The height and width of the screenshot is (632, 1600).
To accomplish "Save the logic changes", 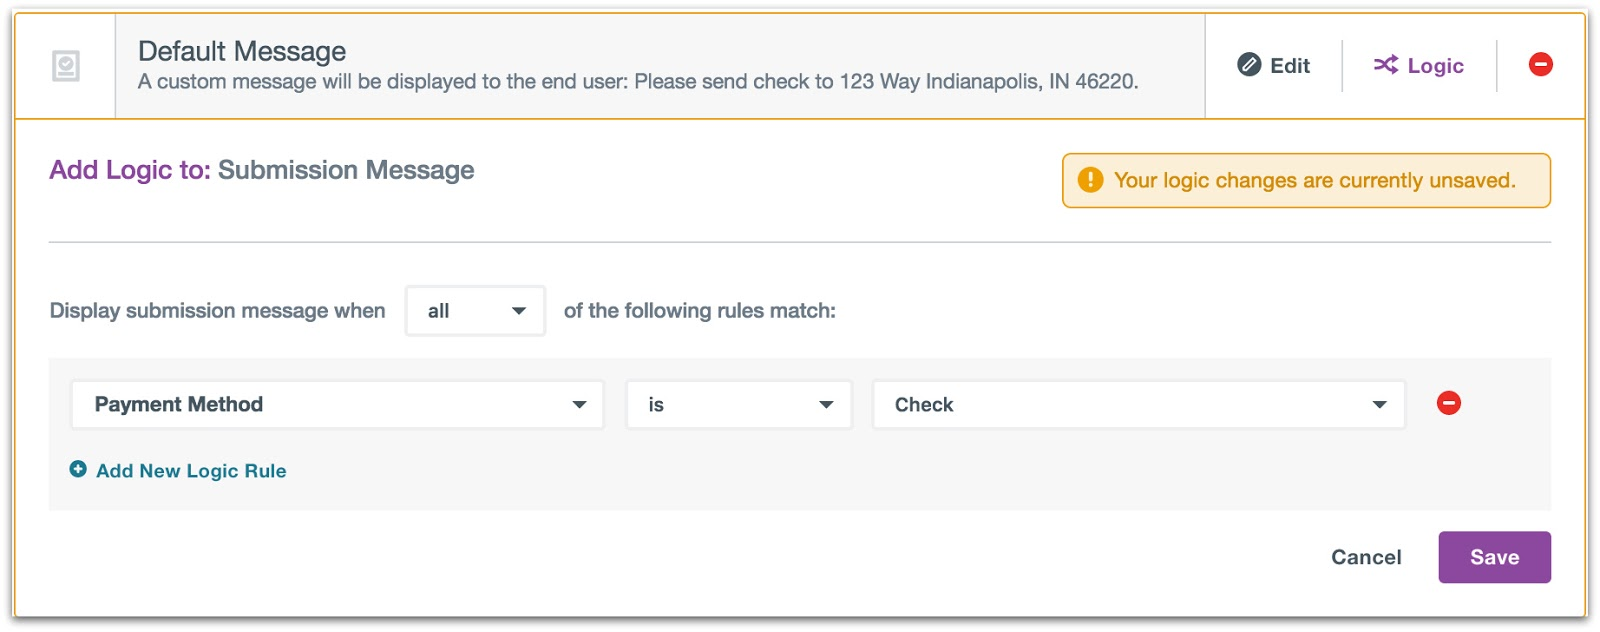I will 1494,557.
